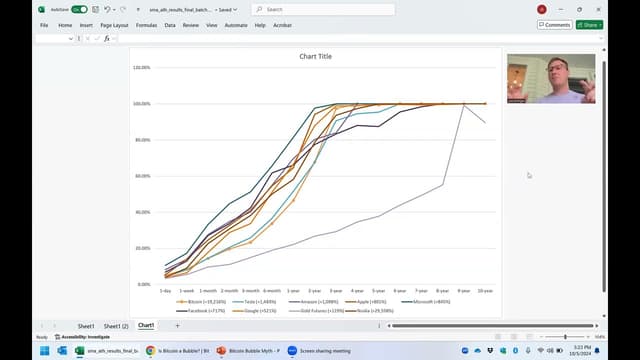
Task: Click the Undo arrow icon
Action: point(107,9)
